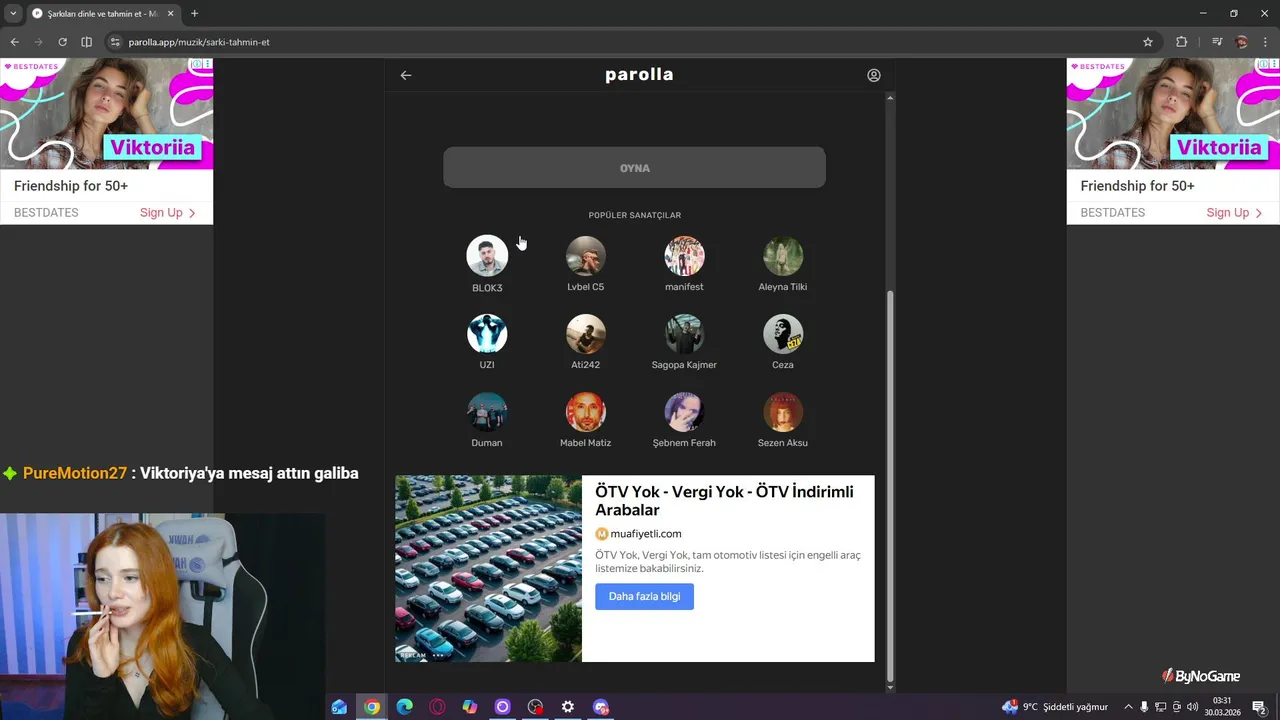Expand the system tray hidden icons chevron

click(x=1128, y=707)
